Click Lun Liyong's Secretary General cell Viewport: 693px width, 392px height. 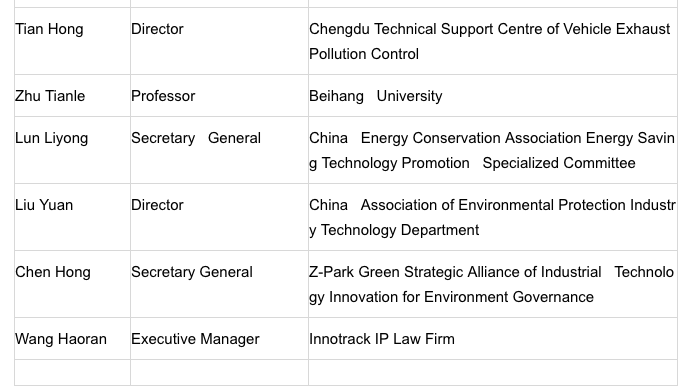pos(219,150)
